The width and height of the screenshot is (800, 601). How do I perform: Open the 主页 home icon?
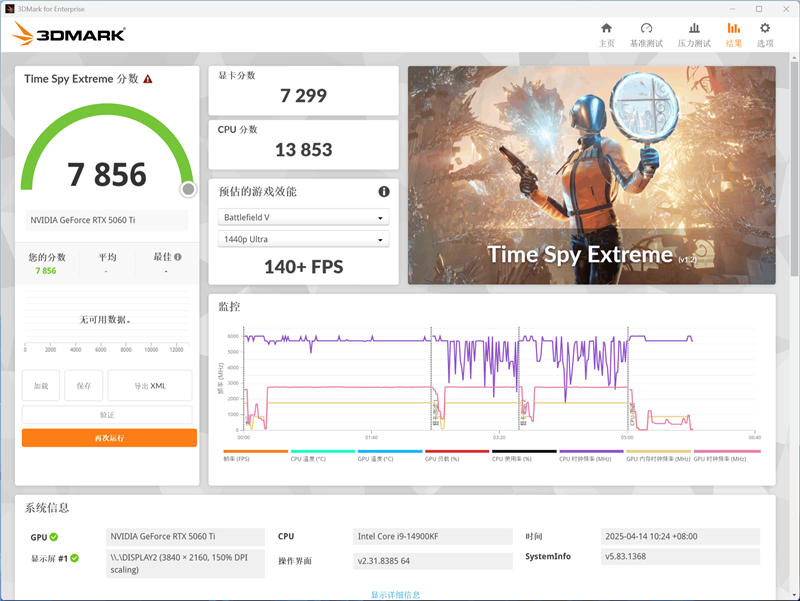point(605,31)
